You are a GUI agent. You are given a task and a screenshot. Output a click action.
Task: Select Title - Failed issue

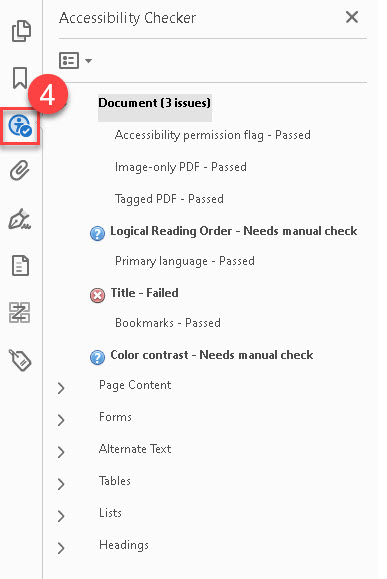(x=144, y=293)
